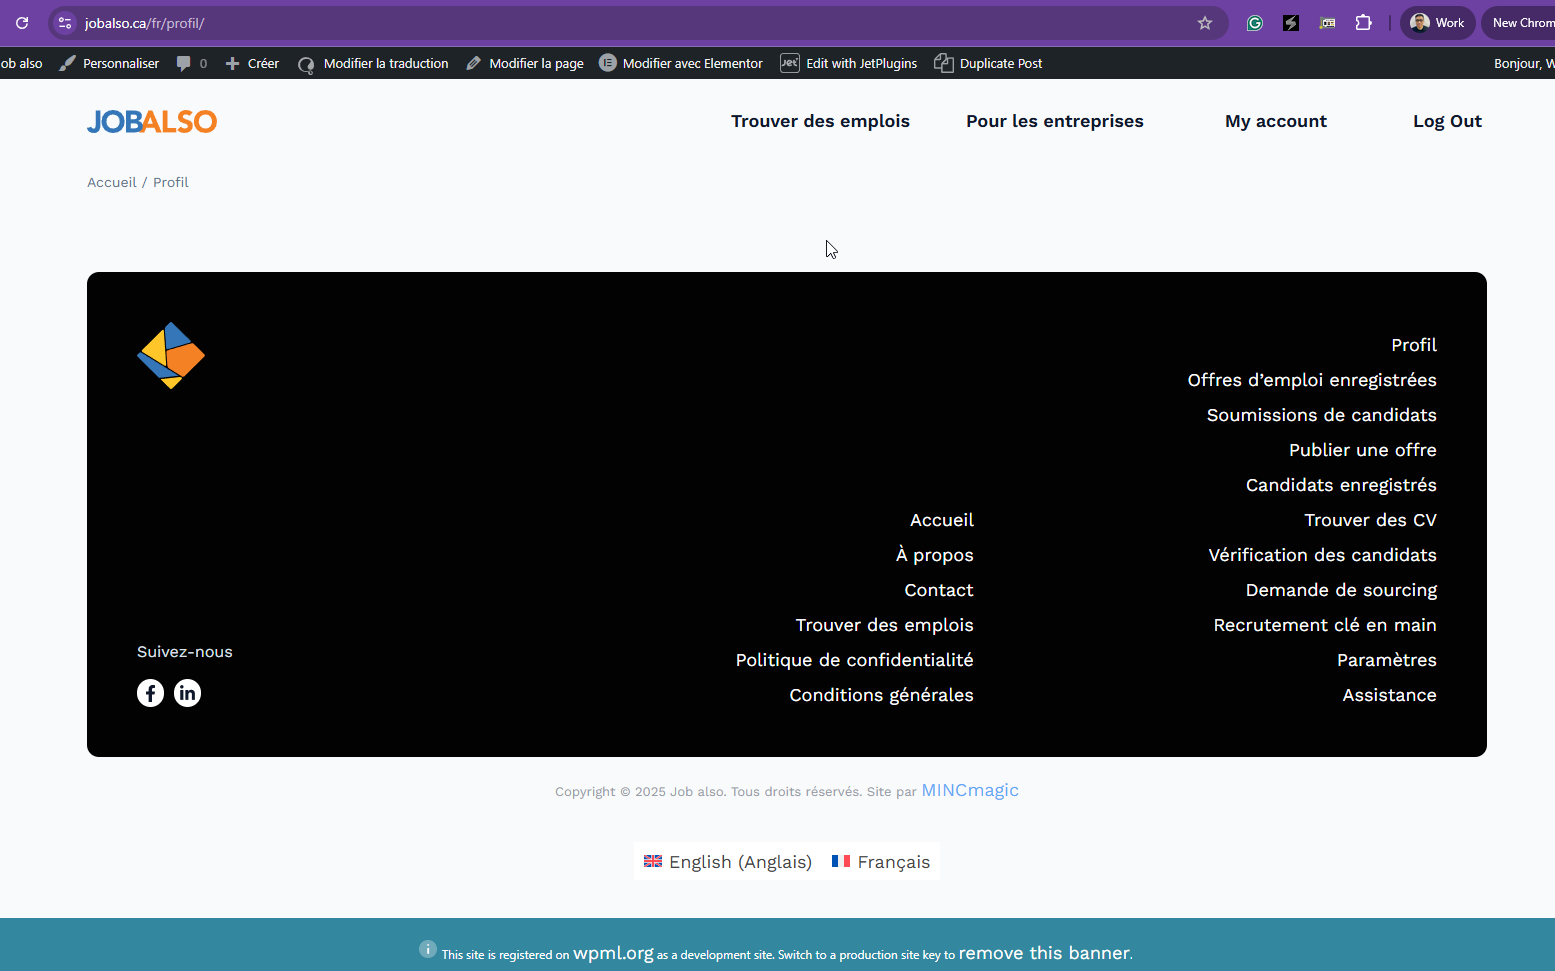Click the extension icon left of the puzzle icon
The image size is (1555, 971).
(x=1328, y=23)
